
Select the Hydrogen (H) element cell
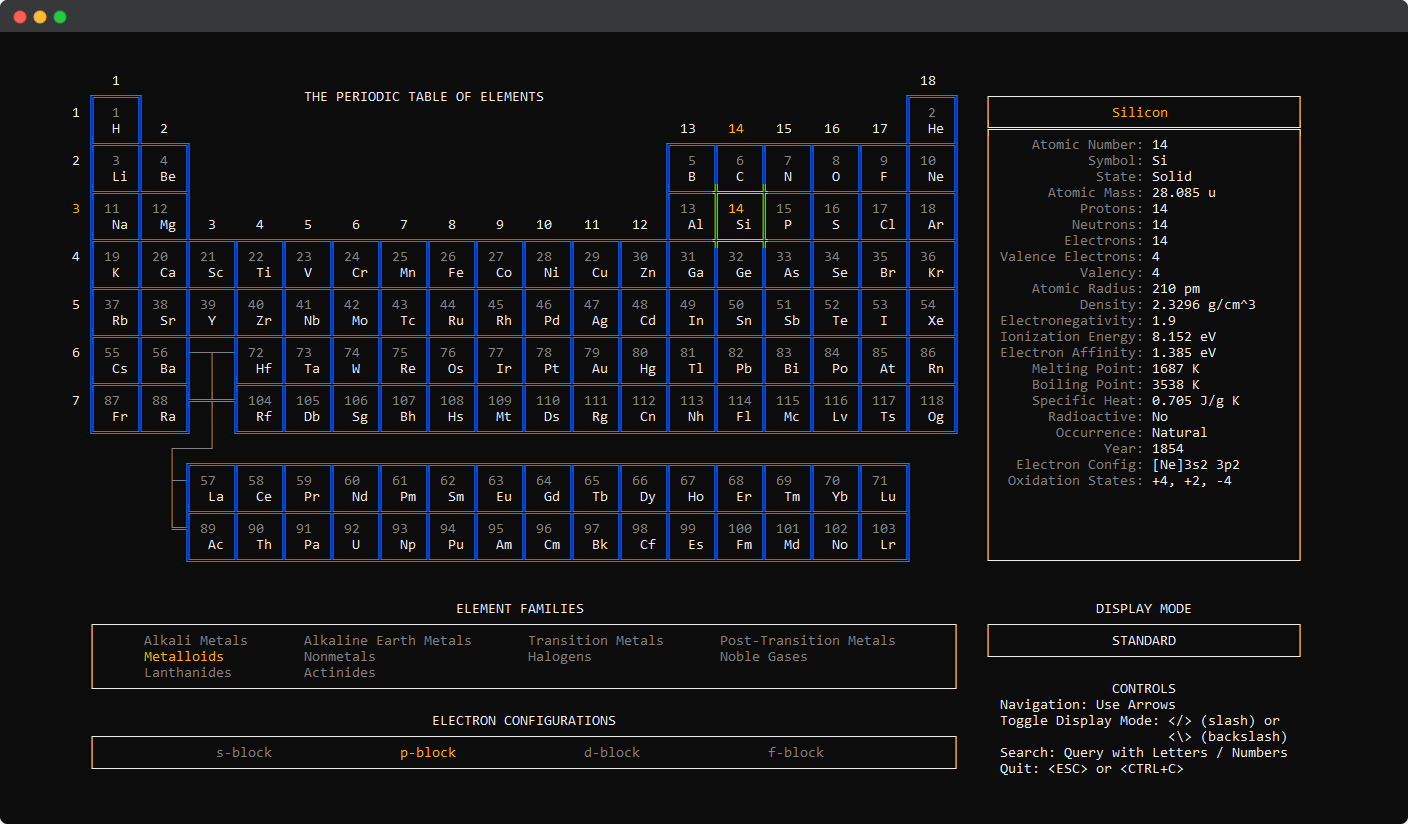coord(116,120)
